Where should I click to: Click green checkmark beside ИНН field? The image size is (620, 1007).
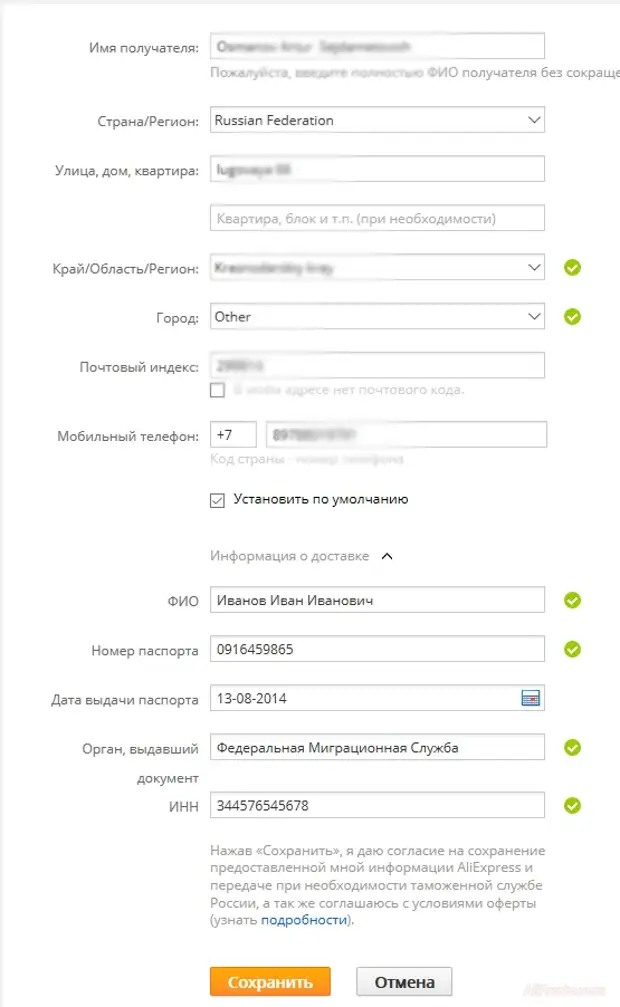(572, 805)
